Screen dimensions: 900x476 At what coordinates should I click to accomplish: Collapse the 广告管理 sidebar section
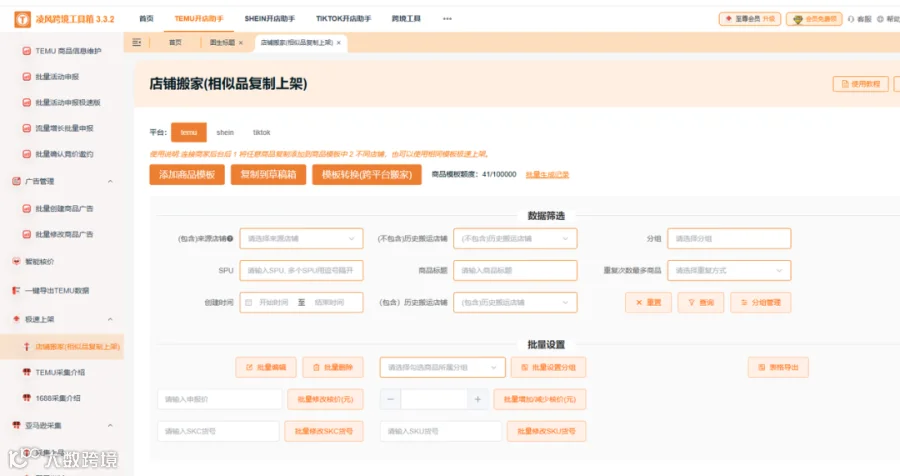click(110, 181)
